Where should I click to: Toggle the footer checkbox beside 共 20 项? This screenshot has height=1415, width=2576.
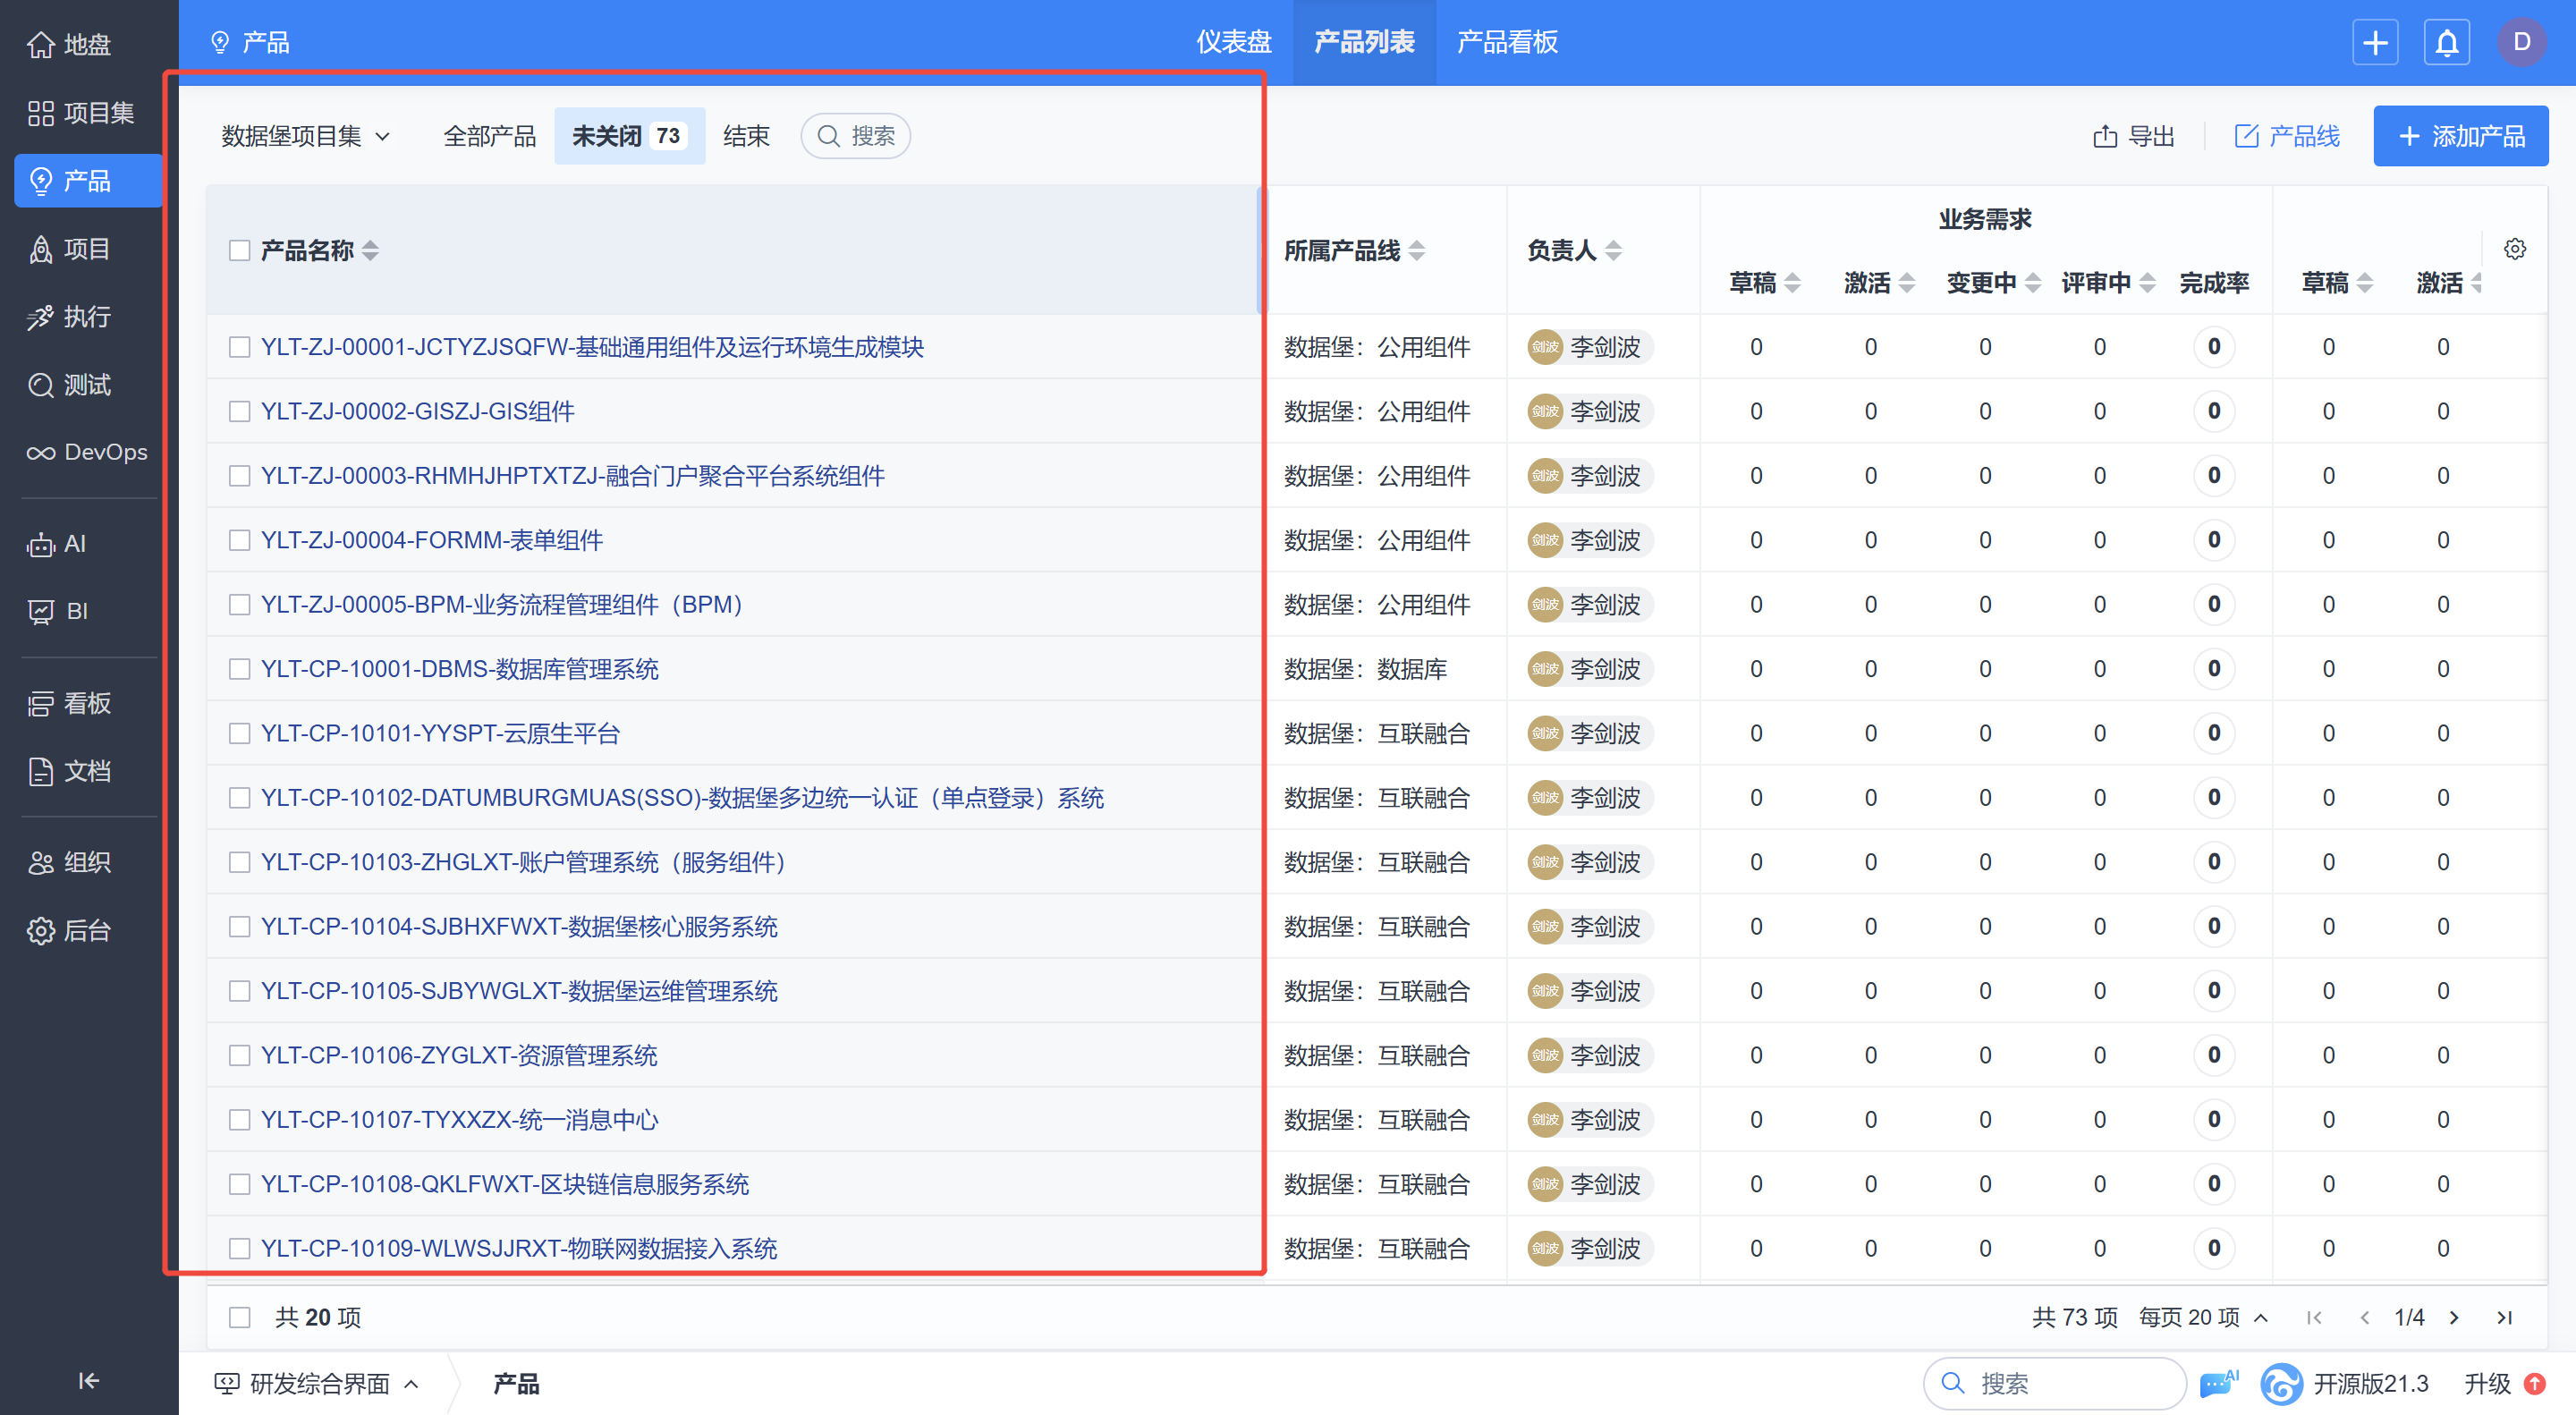[x=239, y=1317]
